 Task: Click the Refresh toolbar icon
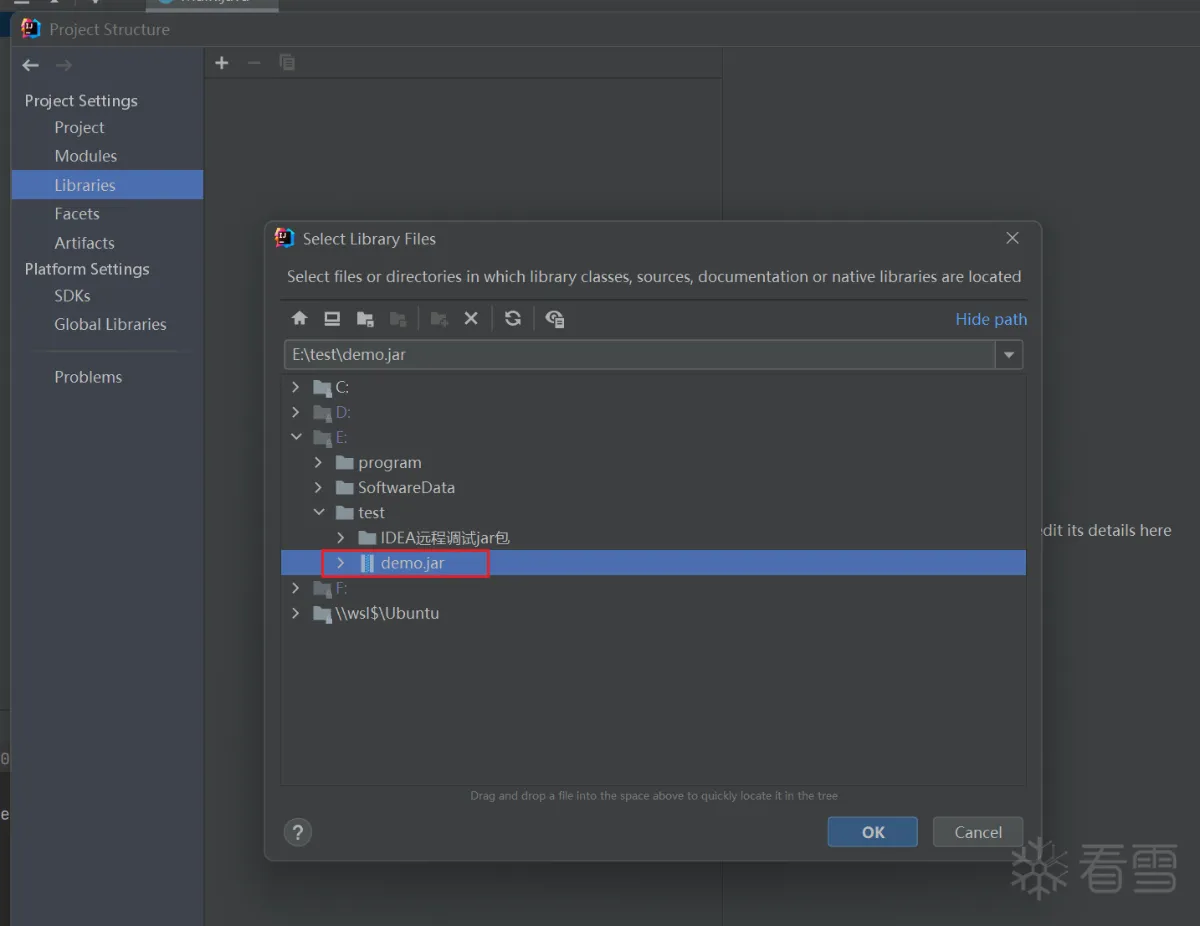point(513,318)
